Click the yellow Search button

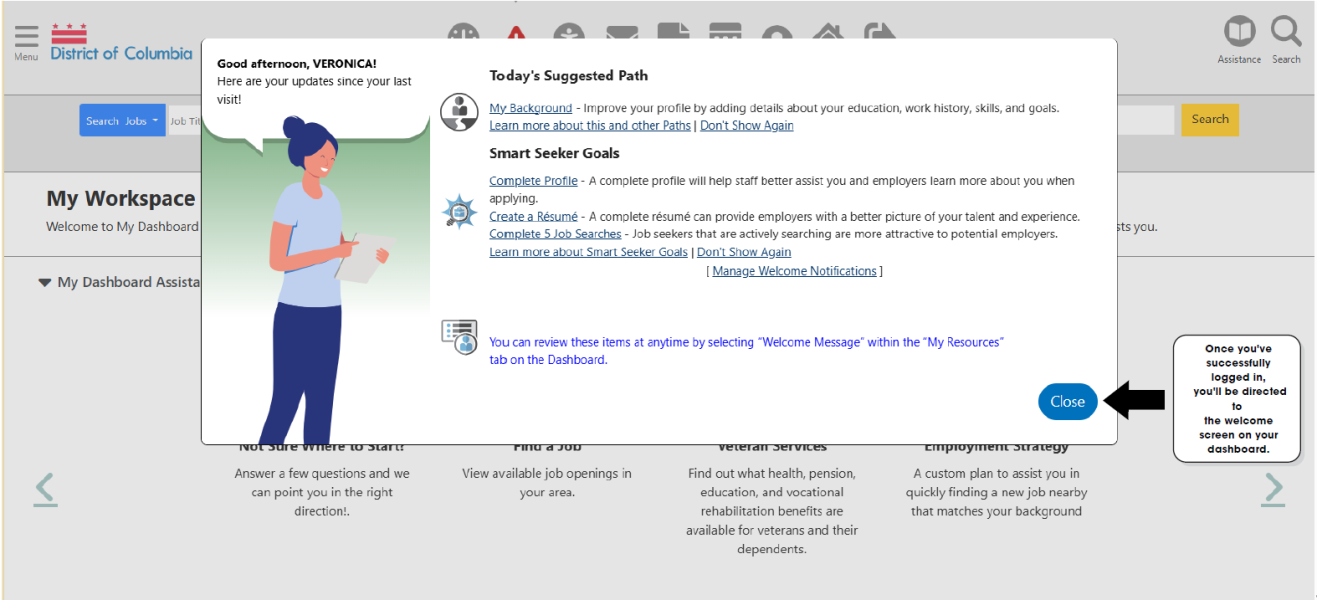1210,119
